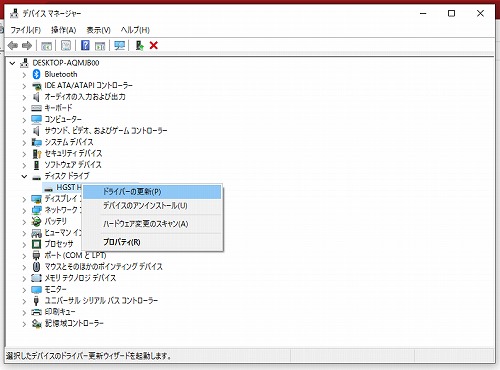Maximize the Device Manager window

tap(451, 13)
